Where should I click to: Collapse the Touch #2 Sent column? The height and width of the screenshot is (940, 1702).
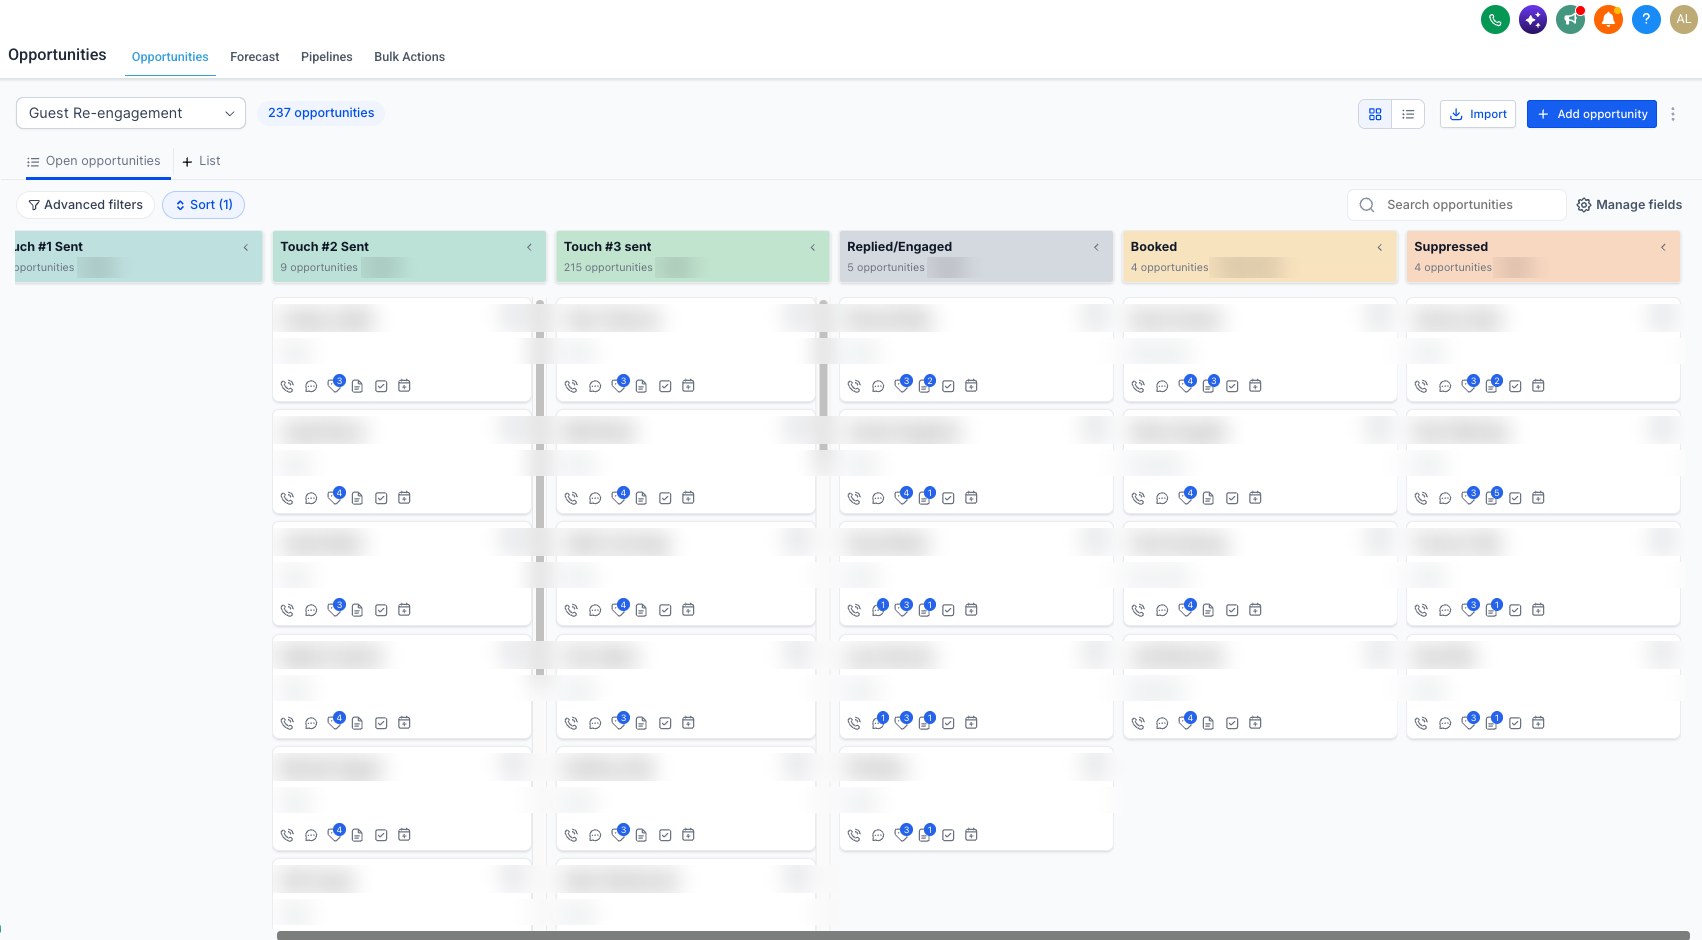coord(529,247)
